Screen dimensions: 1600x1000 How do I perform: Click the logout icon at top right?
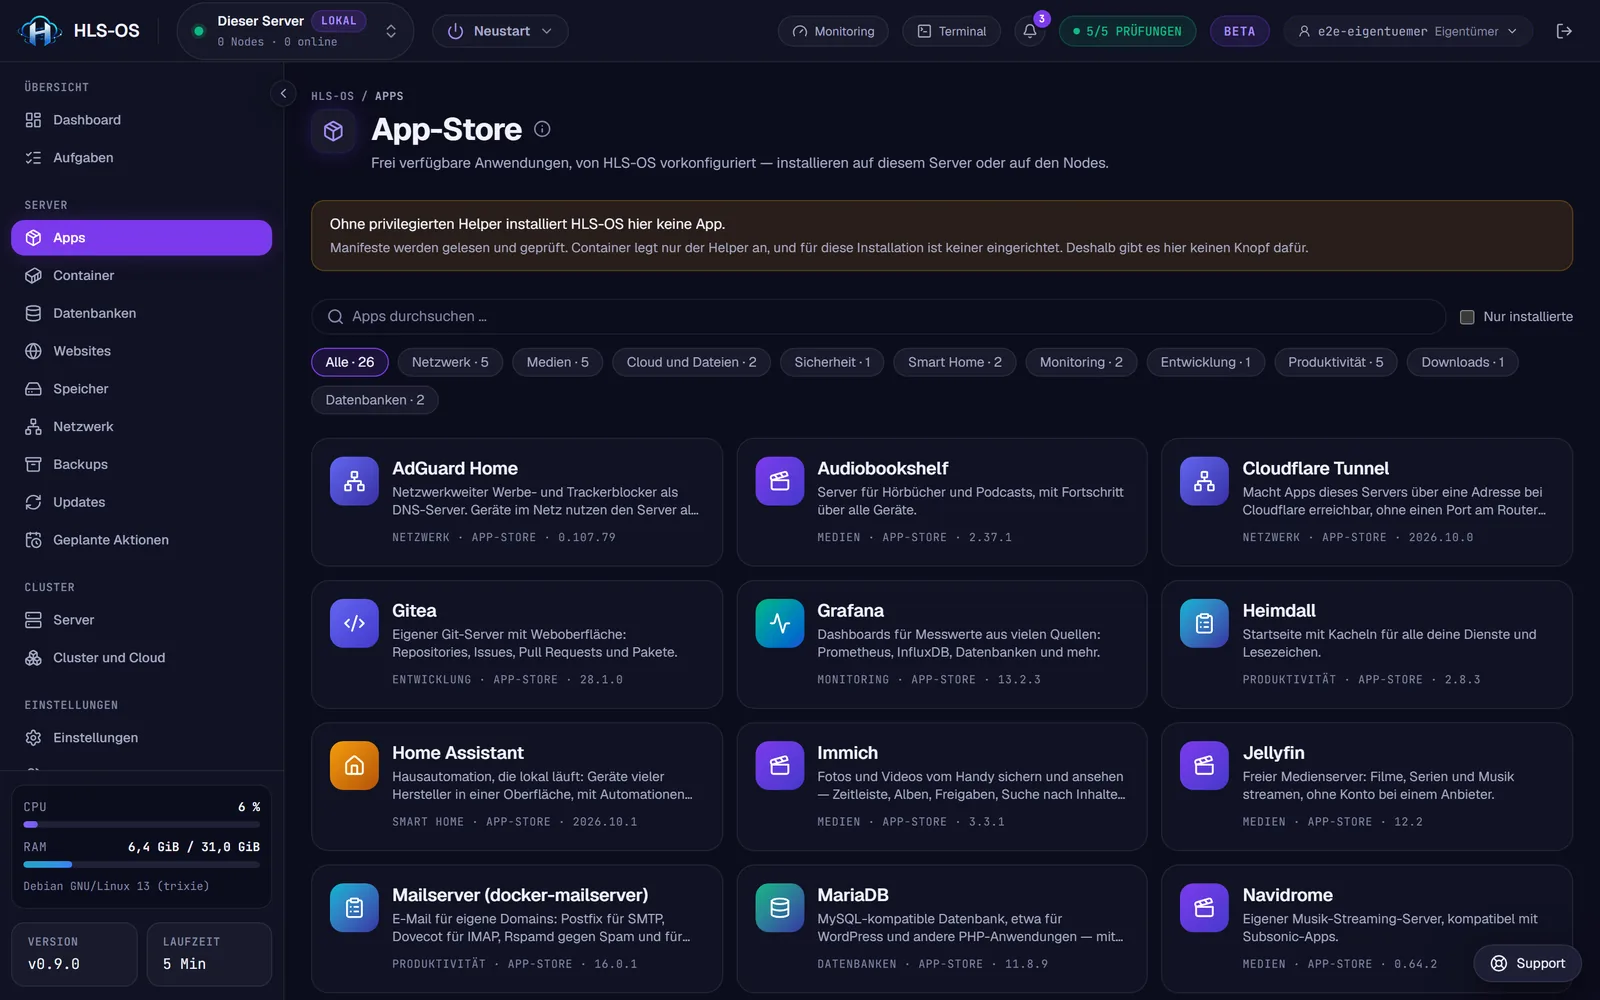(1564, 31)
